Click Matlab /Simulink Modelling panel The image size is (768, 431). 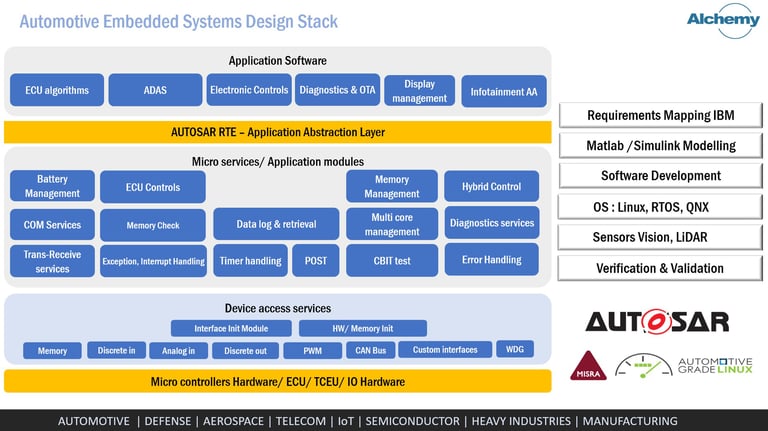(x=661, y=146)
